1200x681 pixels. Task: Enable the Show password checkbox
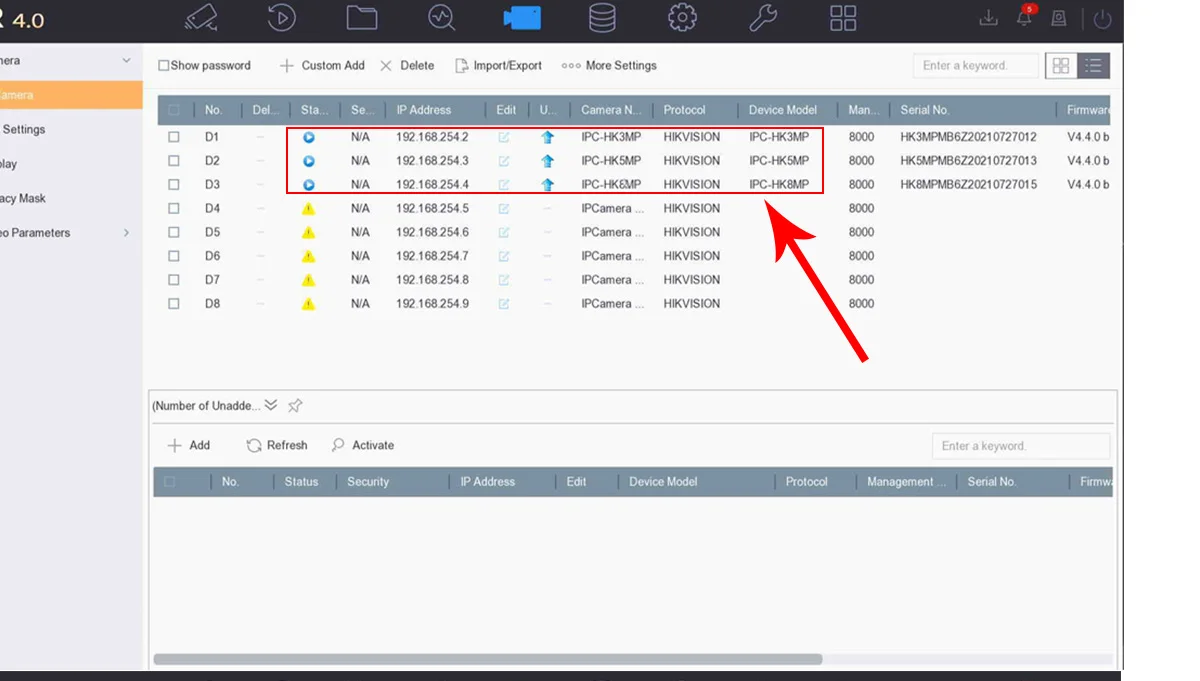pyautogui.click(x=164, y=66)
